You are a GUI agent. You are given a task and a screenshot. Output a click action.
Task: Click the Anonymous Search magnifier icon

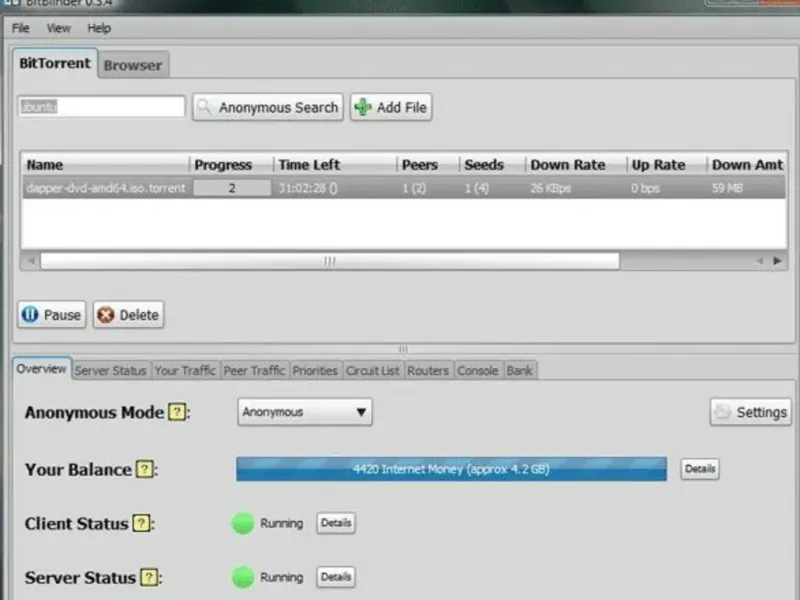205,107
